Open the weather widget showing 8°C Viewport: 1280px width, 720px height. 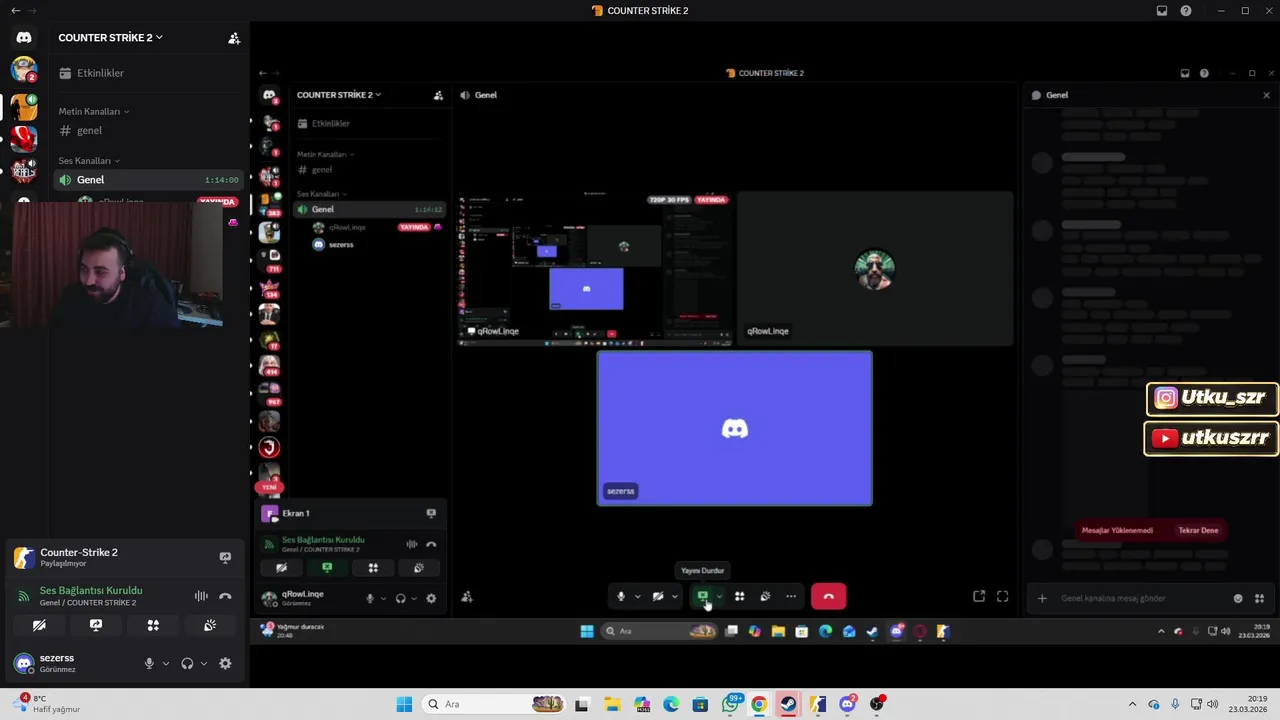(x=47, y=704)
